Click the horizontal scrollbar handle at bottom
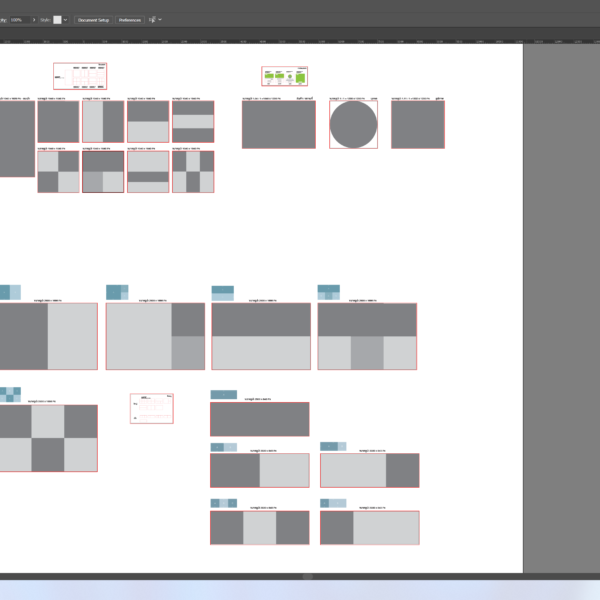This screenshot has width=600, height=600. pyautogui.click(x=308, y=576)
